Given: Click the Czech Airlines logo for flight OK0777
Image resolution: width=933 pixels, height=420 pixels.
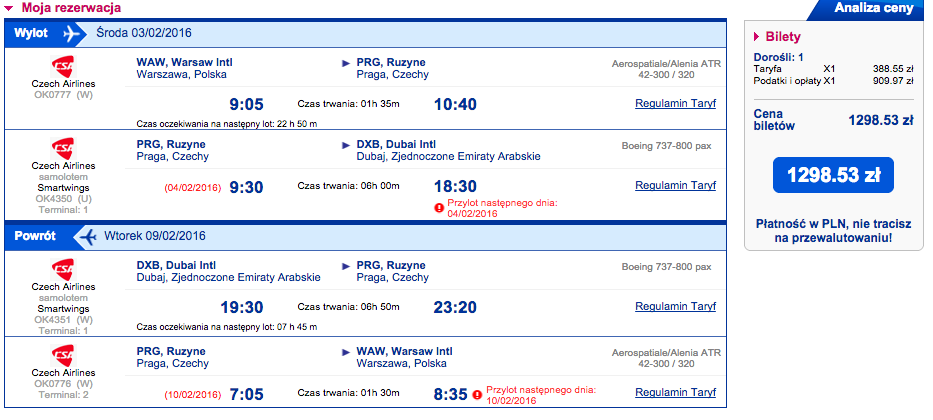Looking at the screenshot, I should pyautogui.click(x=62, y=67).
